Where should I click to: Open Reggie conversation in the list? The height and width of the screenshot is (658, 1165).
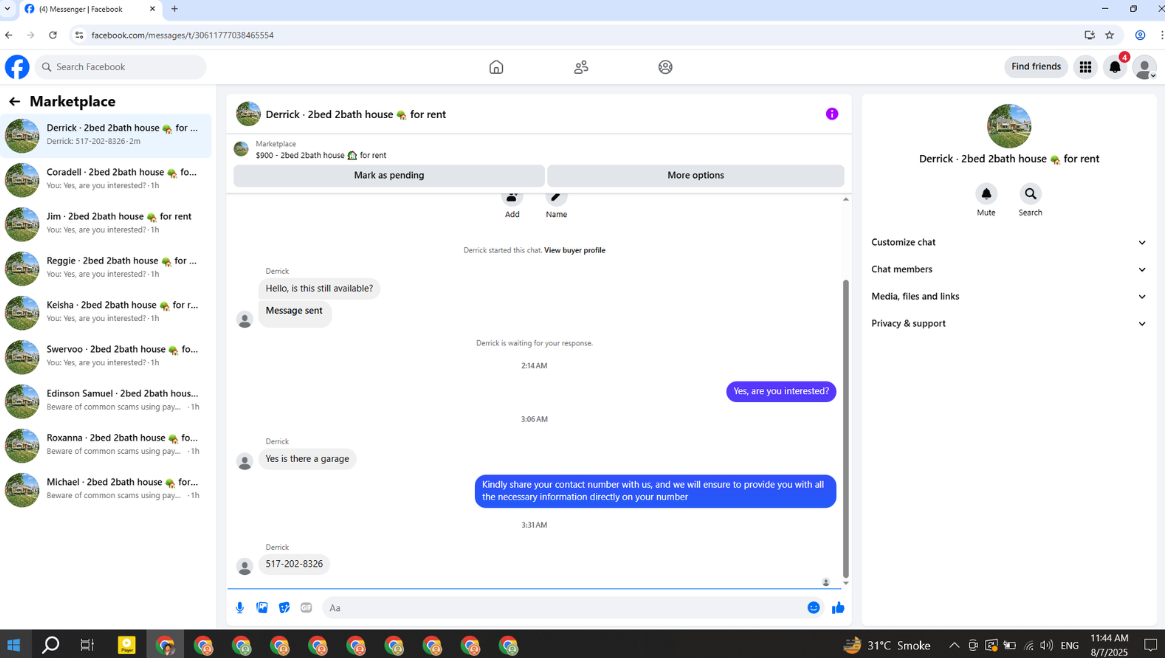coord(106,268)
